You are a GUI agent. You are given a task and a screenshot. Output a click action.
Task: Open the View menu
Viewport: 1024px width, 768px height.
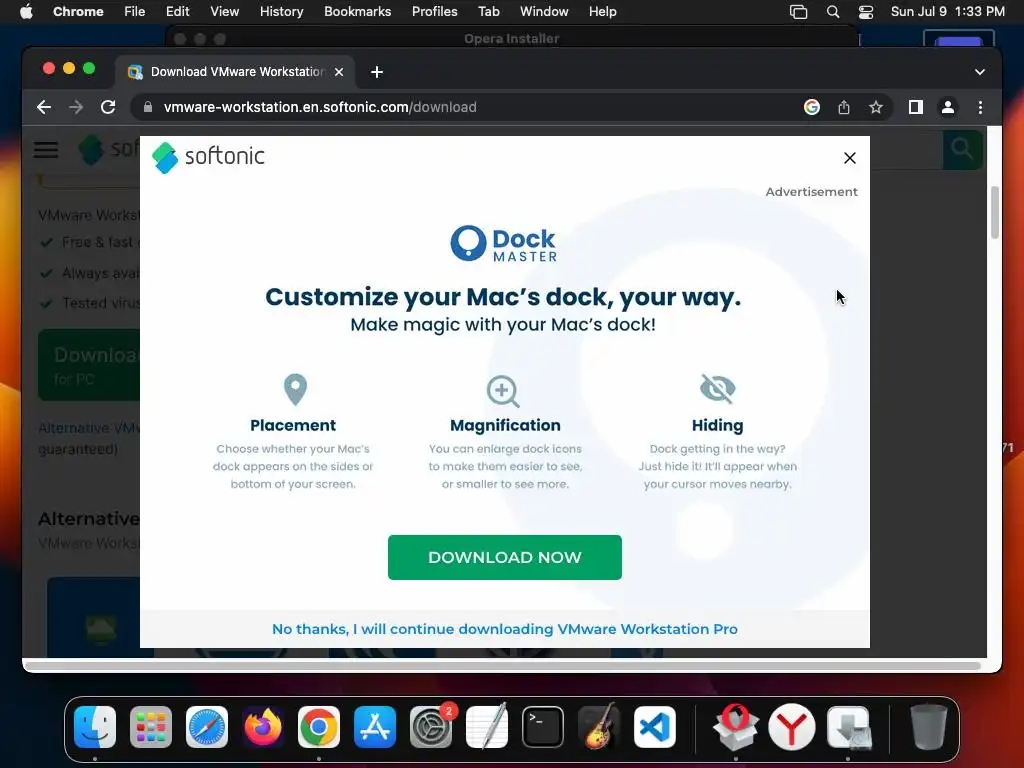225,12
